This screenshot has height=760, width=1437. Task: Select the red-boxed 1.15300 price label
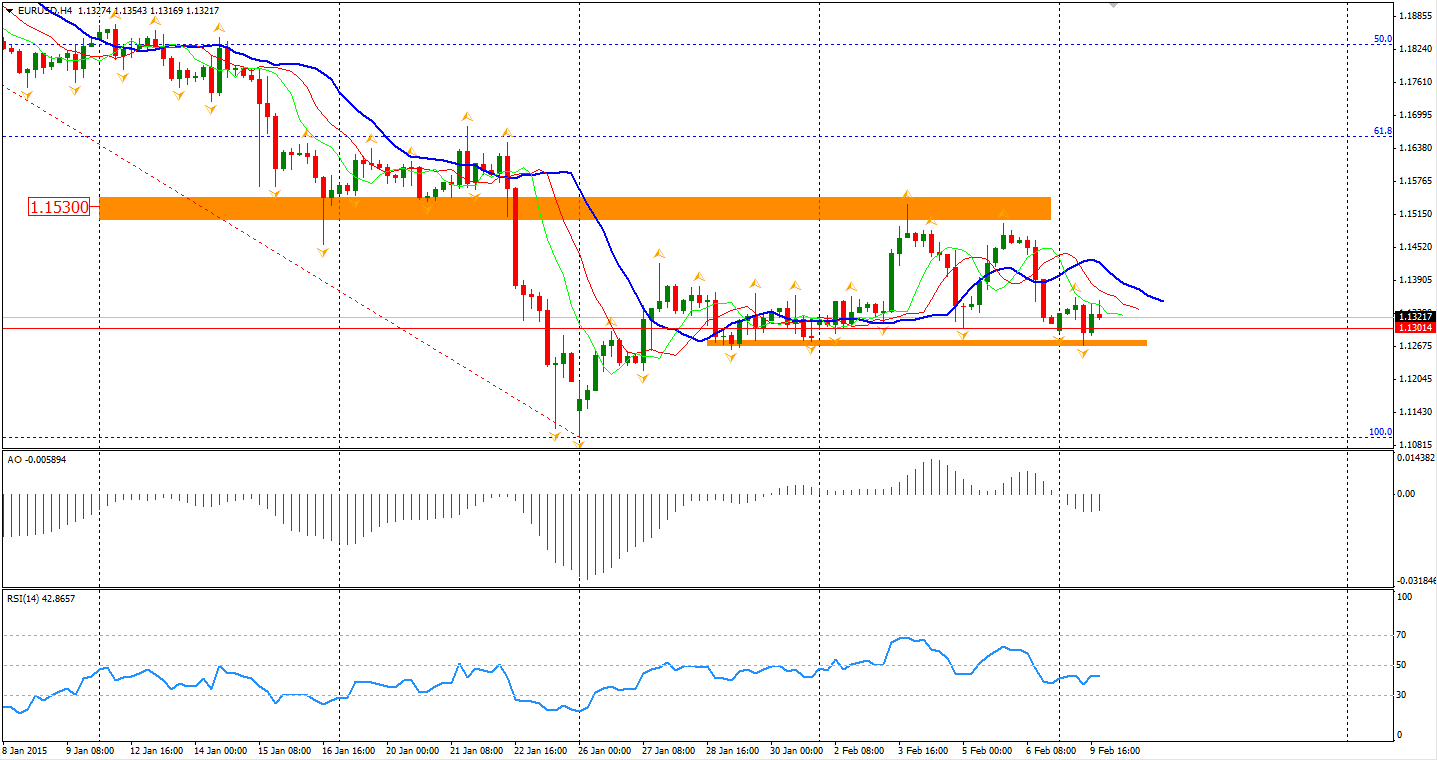tap(59, 208)
